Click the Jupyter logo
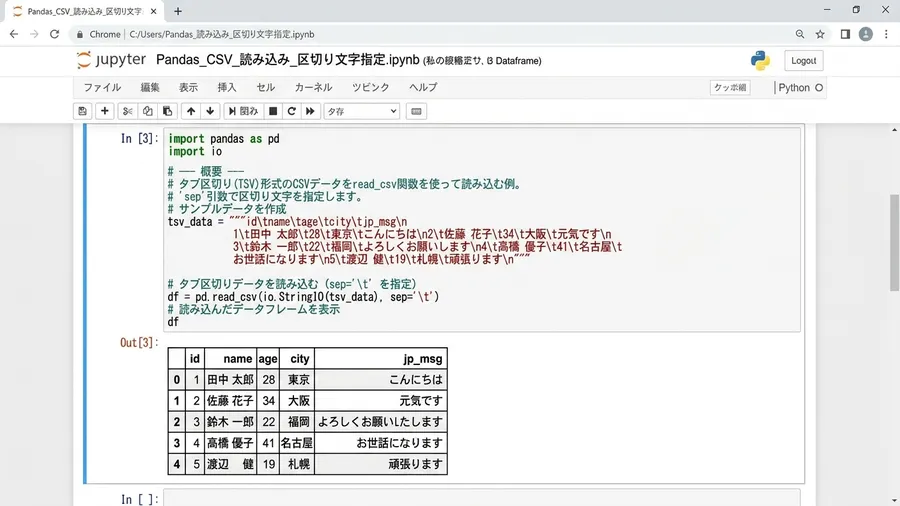The image size is (900, 506). point(111,60)
